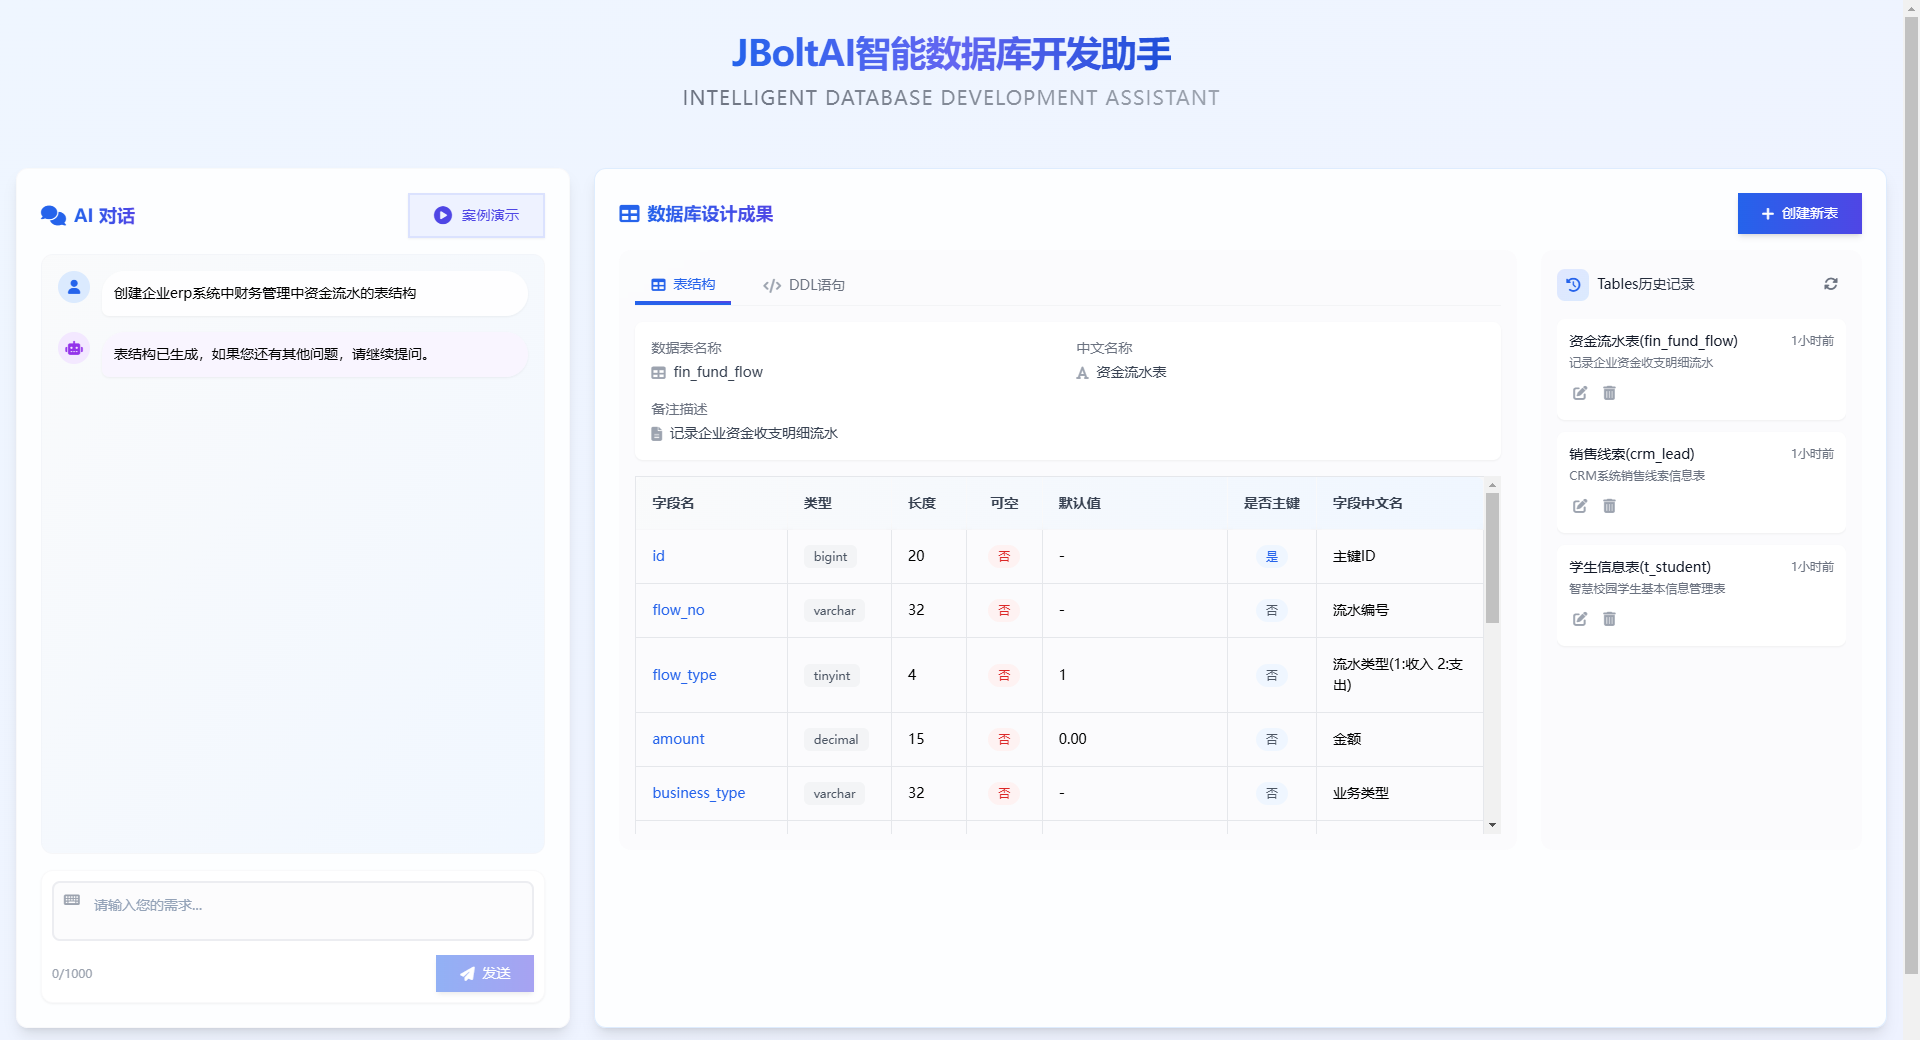Click the tinyint type tag
Image resolution: width=1920 pixels, height=1040 pixels.
click(x=832, y=676)
